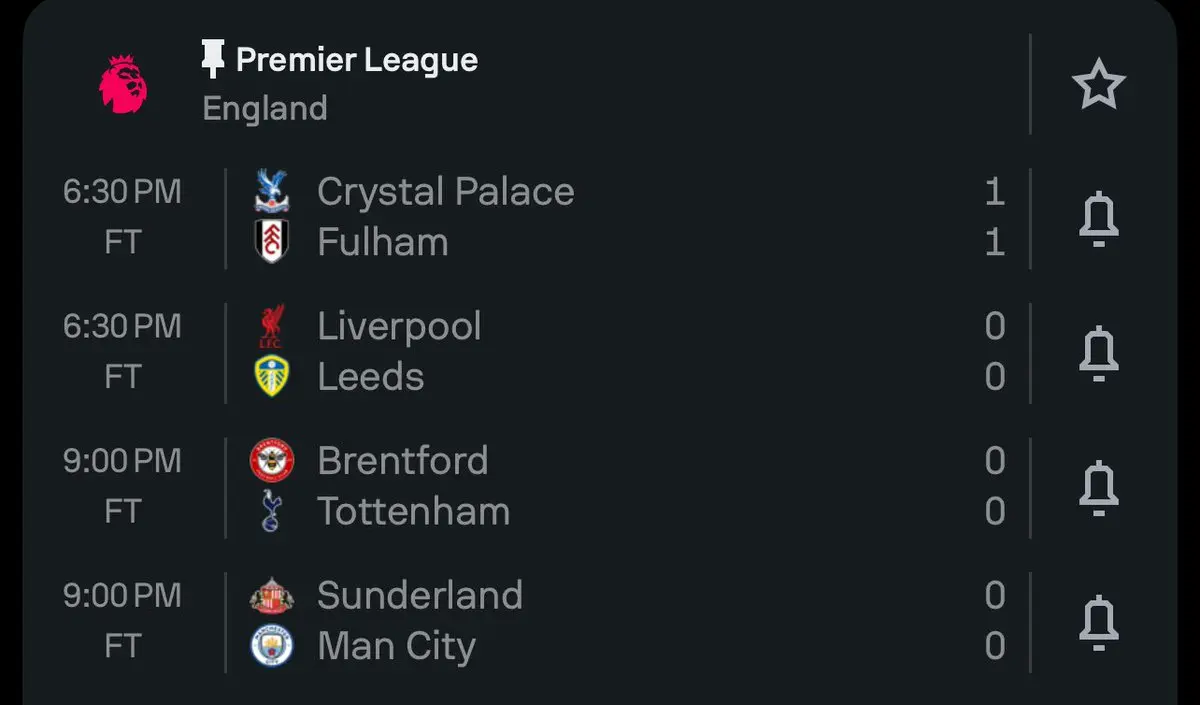Open the Crystal Palace team name
1200x705 pixels.
(x=445, y=192)
